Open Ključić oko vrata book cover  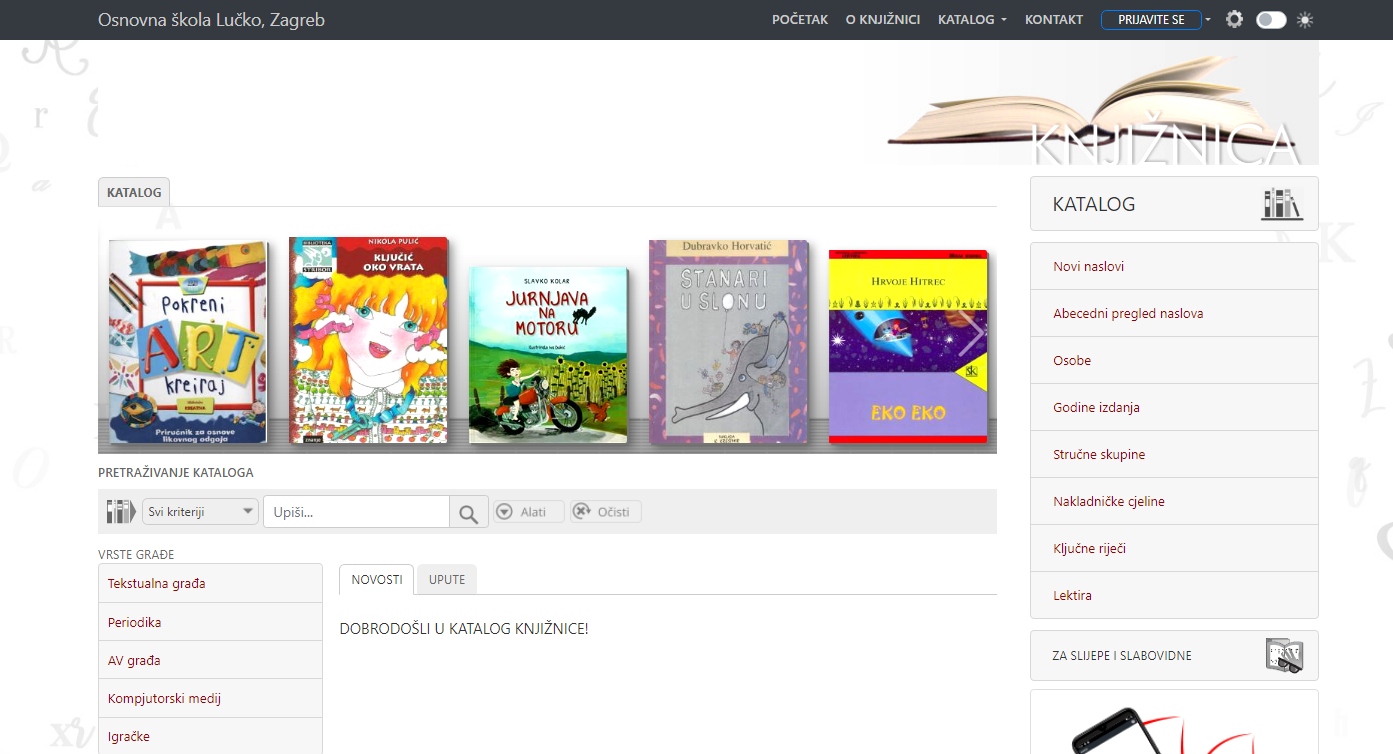tap(368, 340)
